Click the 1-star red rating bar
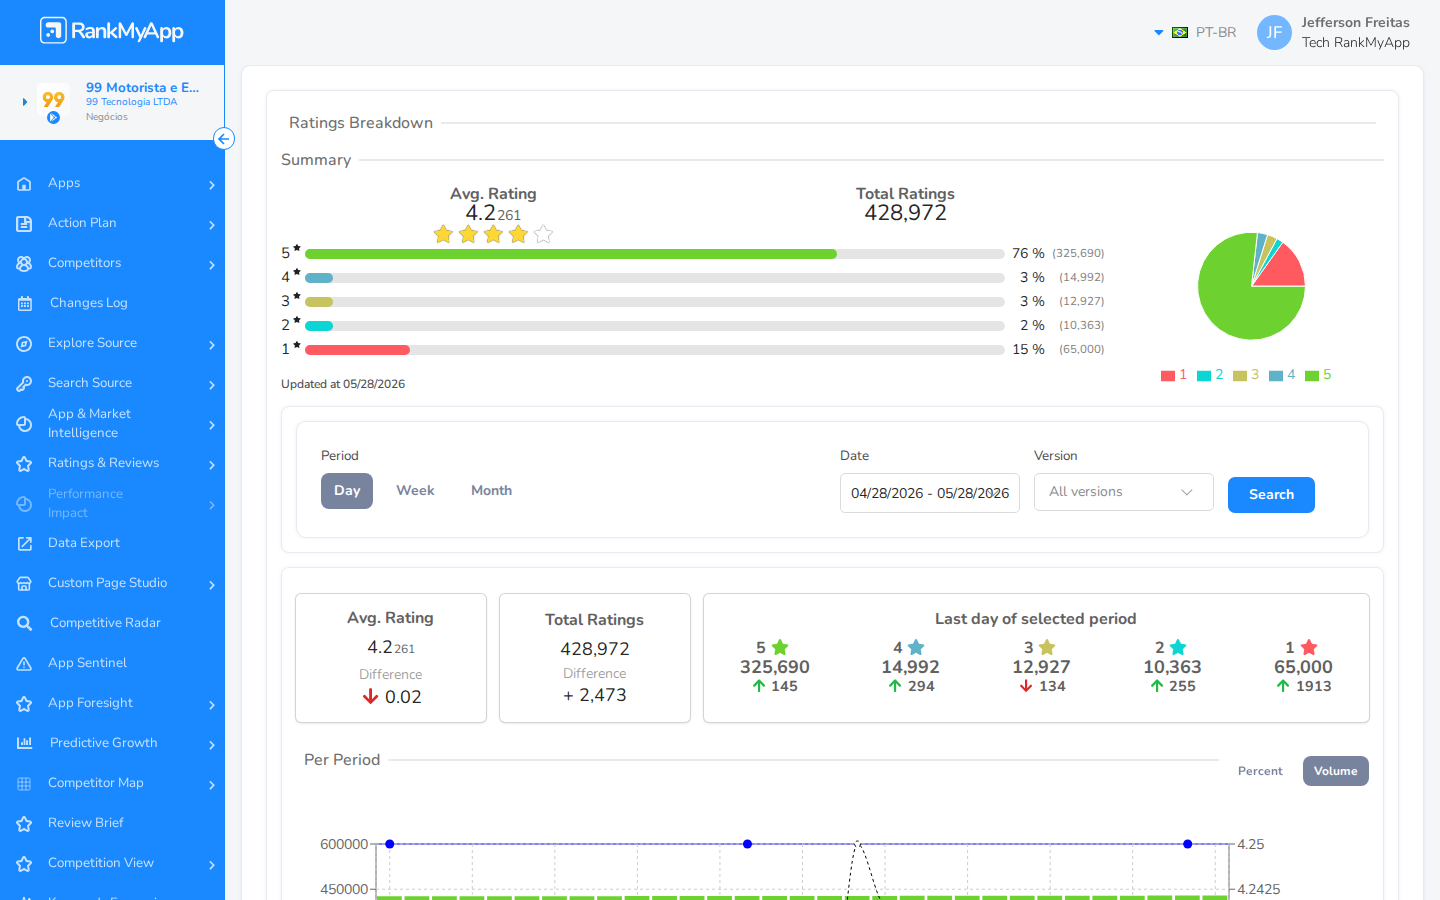Viewport: 1440px width, 900px height. [x=357, y=350]
